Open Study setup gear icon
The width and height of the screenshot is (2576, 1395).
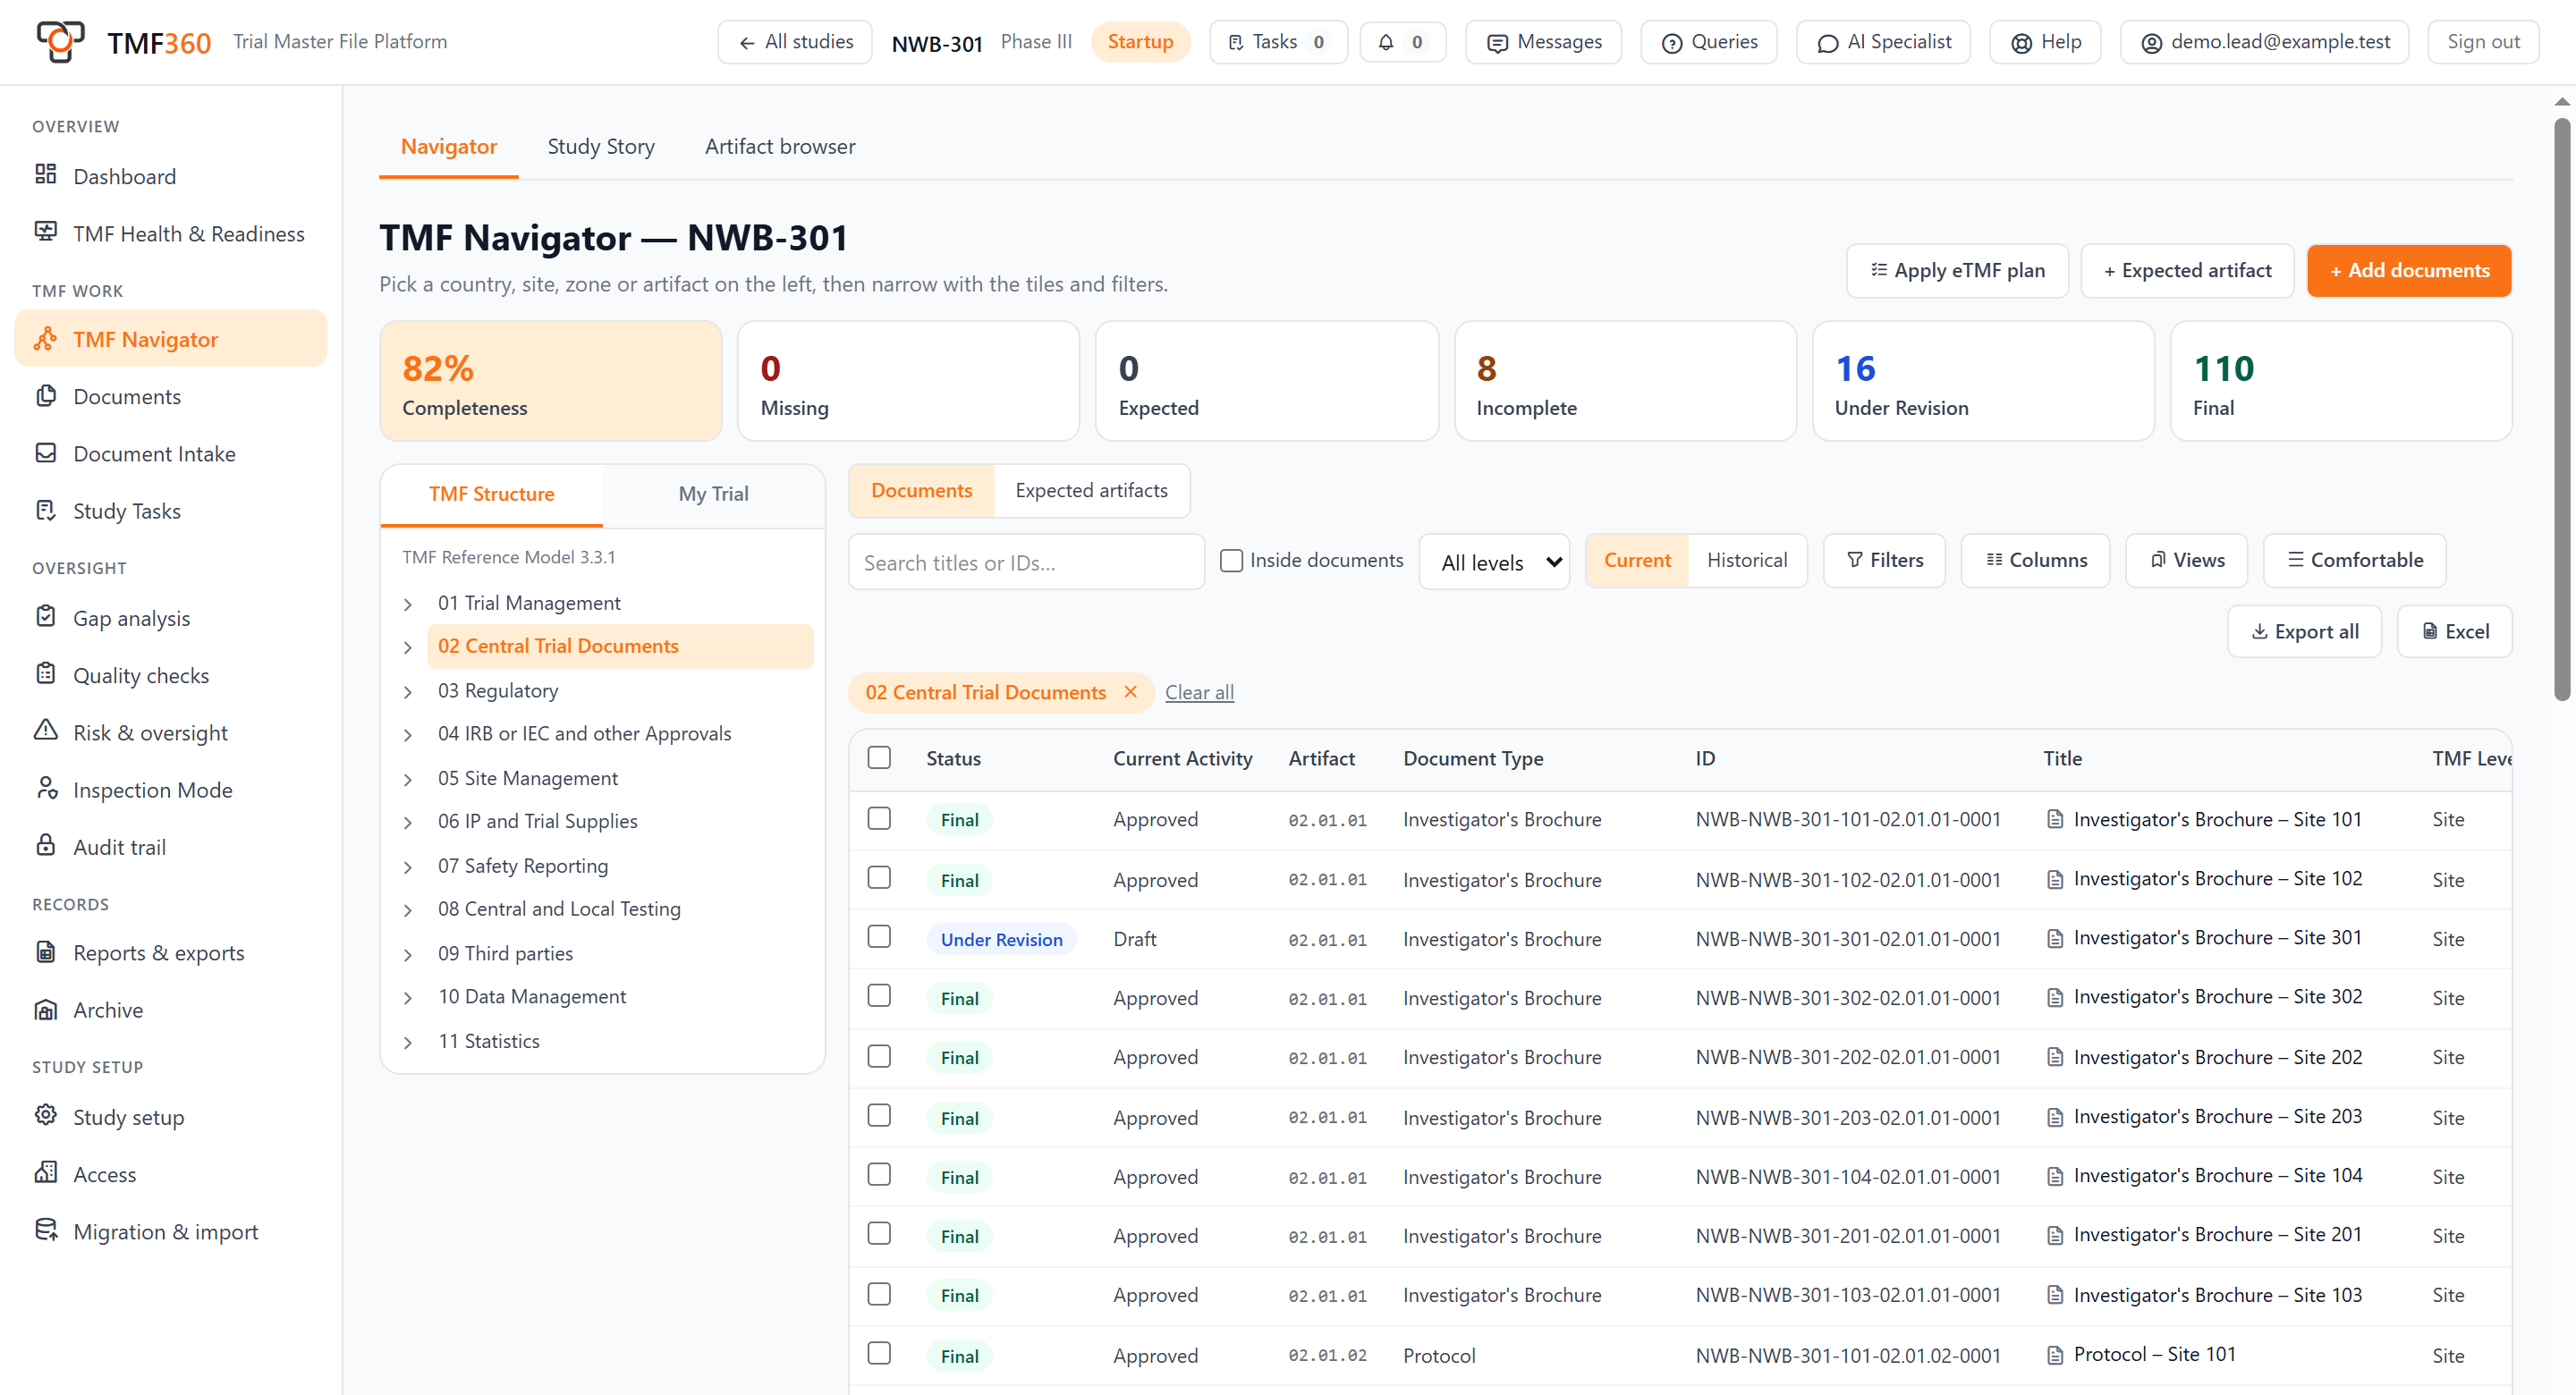point(45,1116)
